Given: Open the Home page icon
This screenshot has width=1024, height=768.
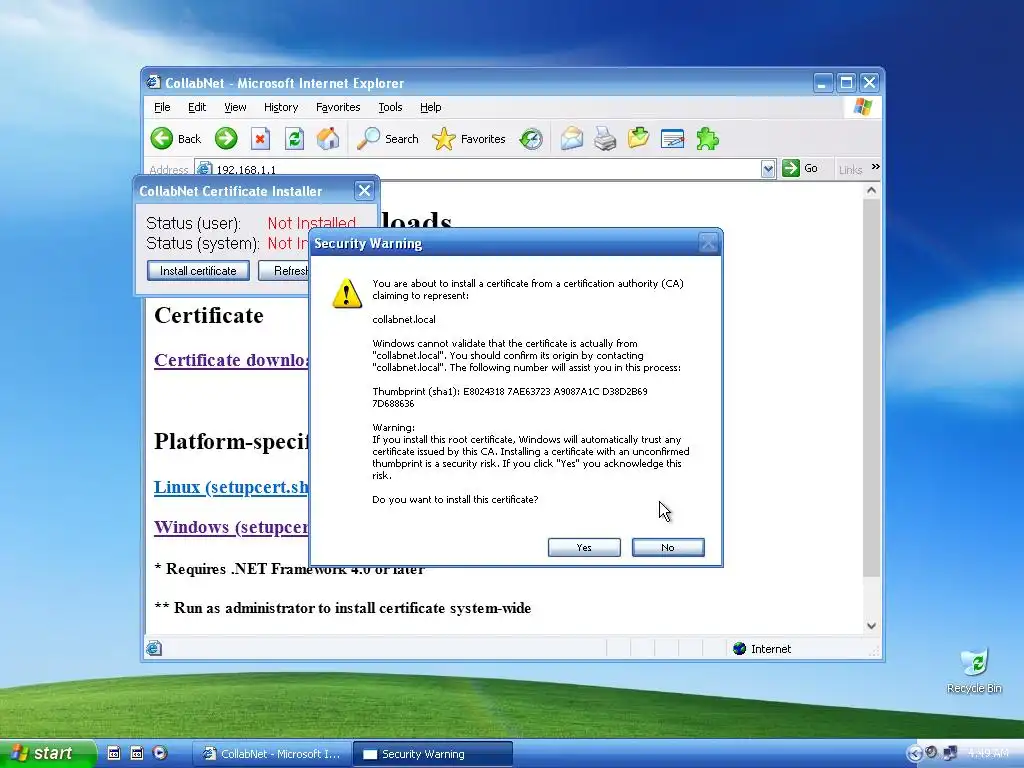Looking at the screenshot, I should click(x=328, y=138).
